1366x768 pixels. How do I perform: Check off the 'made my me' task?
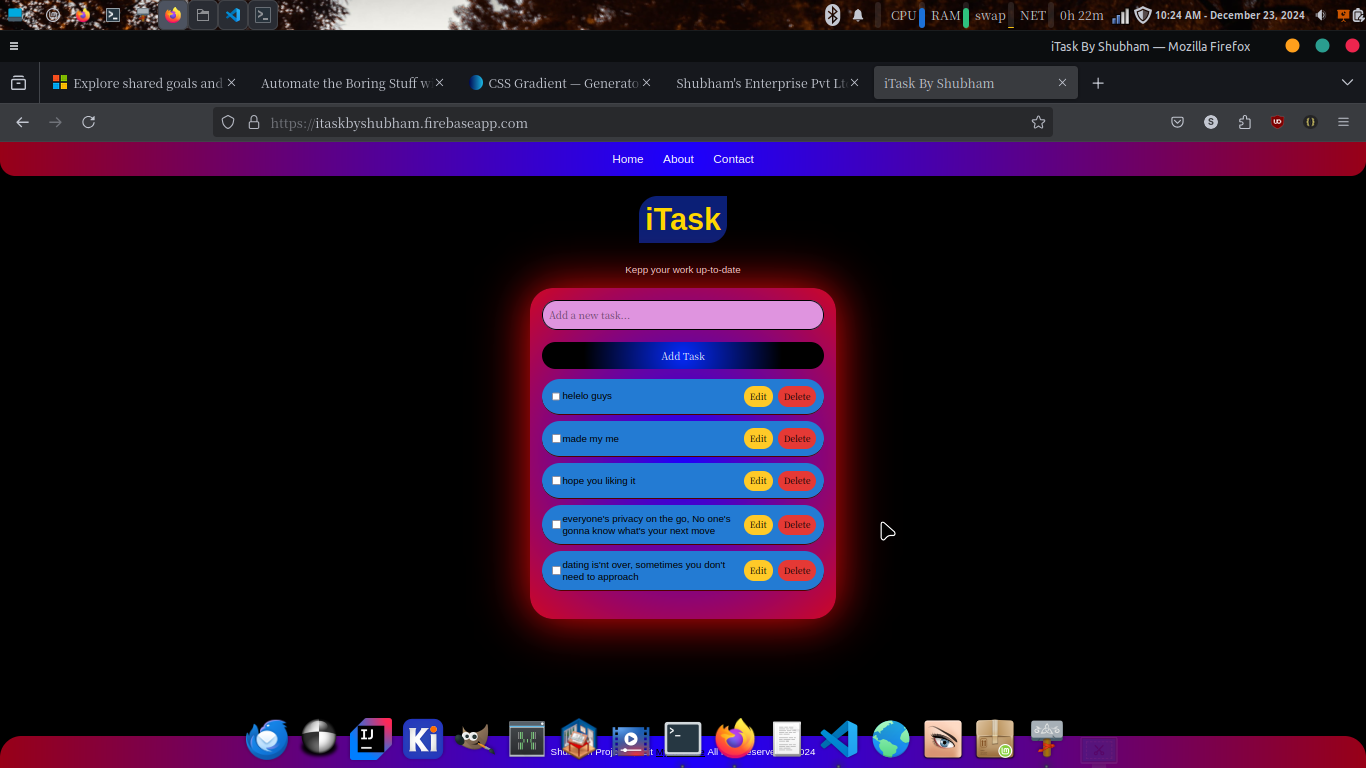(x=556, y=439)
